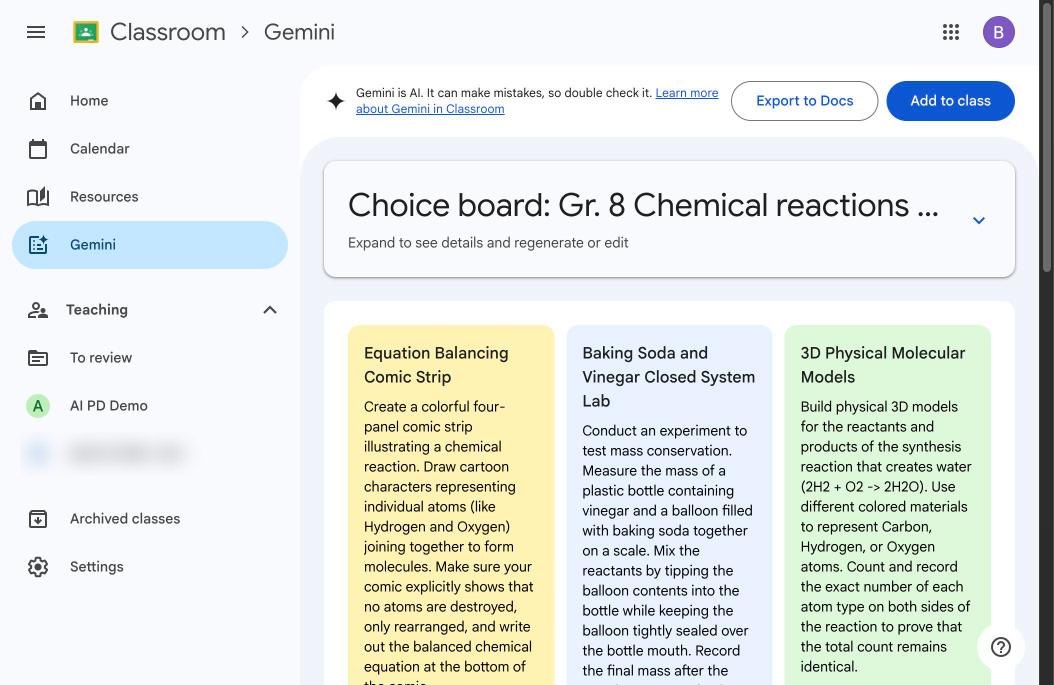Screen dimensions: 1054x685
Task: Click the Google Classroom logo icon
Action: pos(86,32)
